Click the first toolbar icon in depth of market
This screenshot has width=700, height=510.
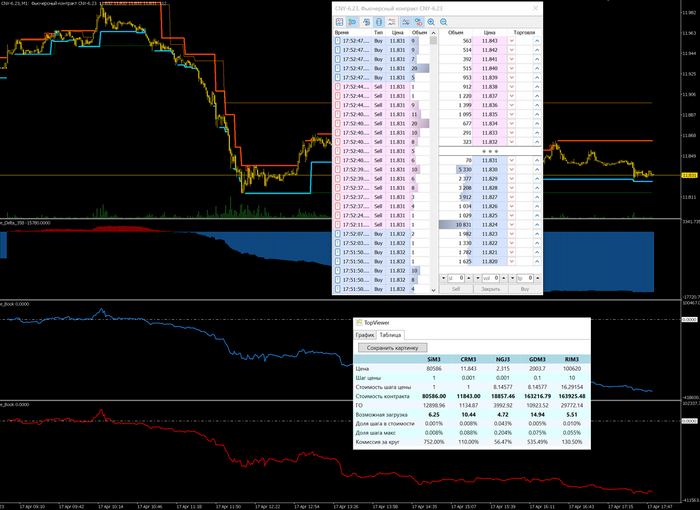tap(339, 22)
